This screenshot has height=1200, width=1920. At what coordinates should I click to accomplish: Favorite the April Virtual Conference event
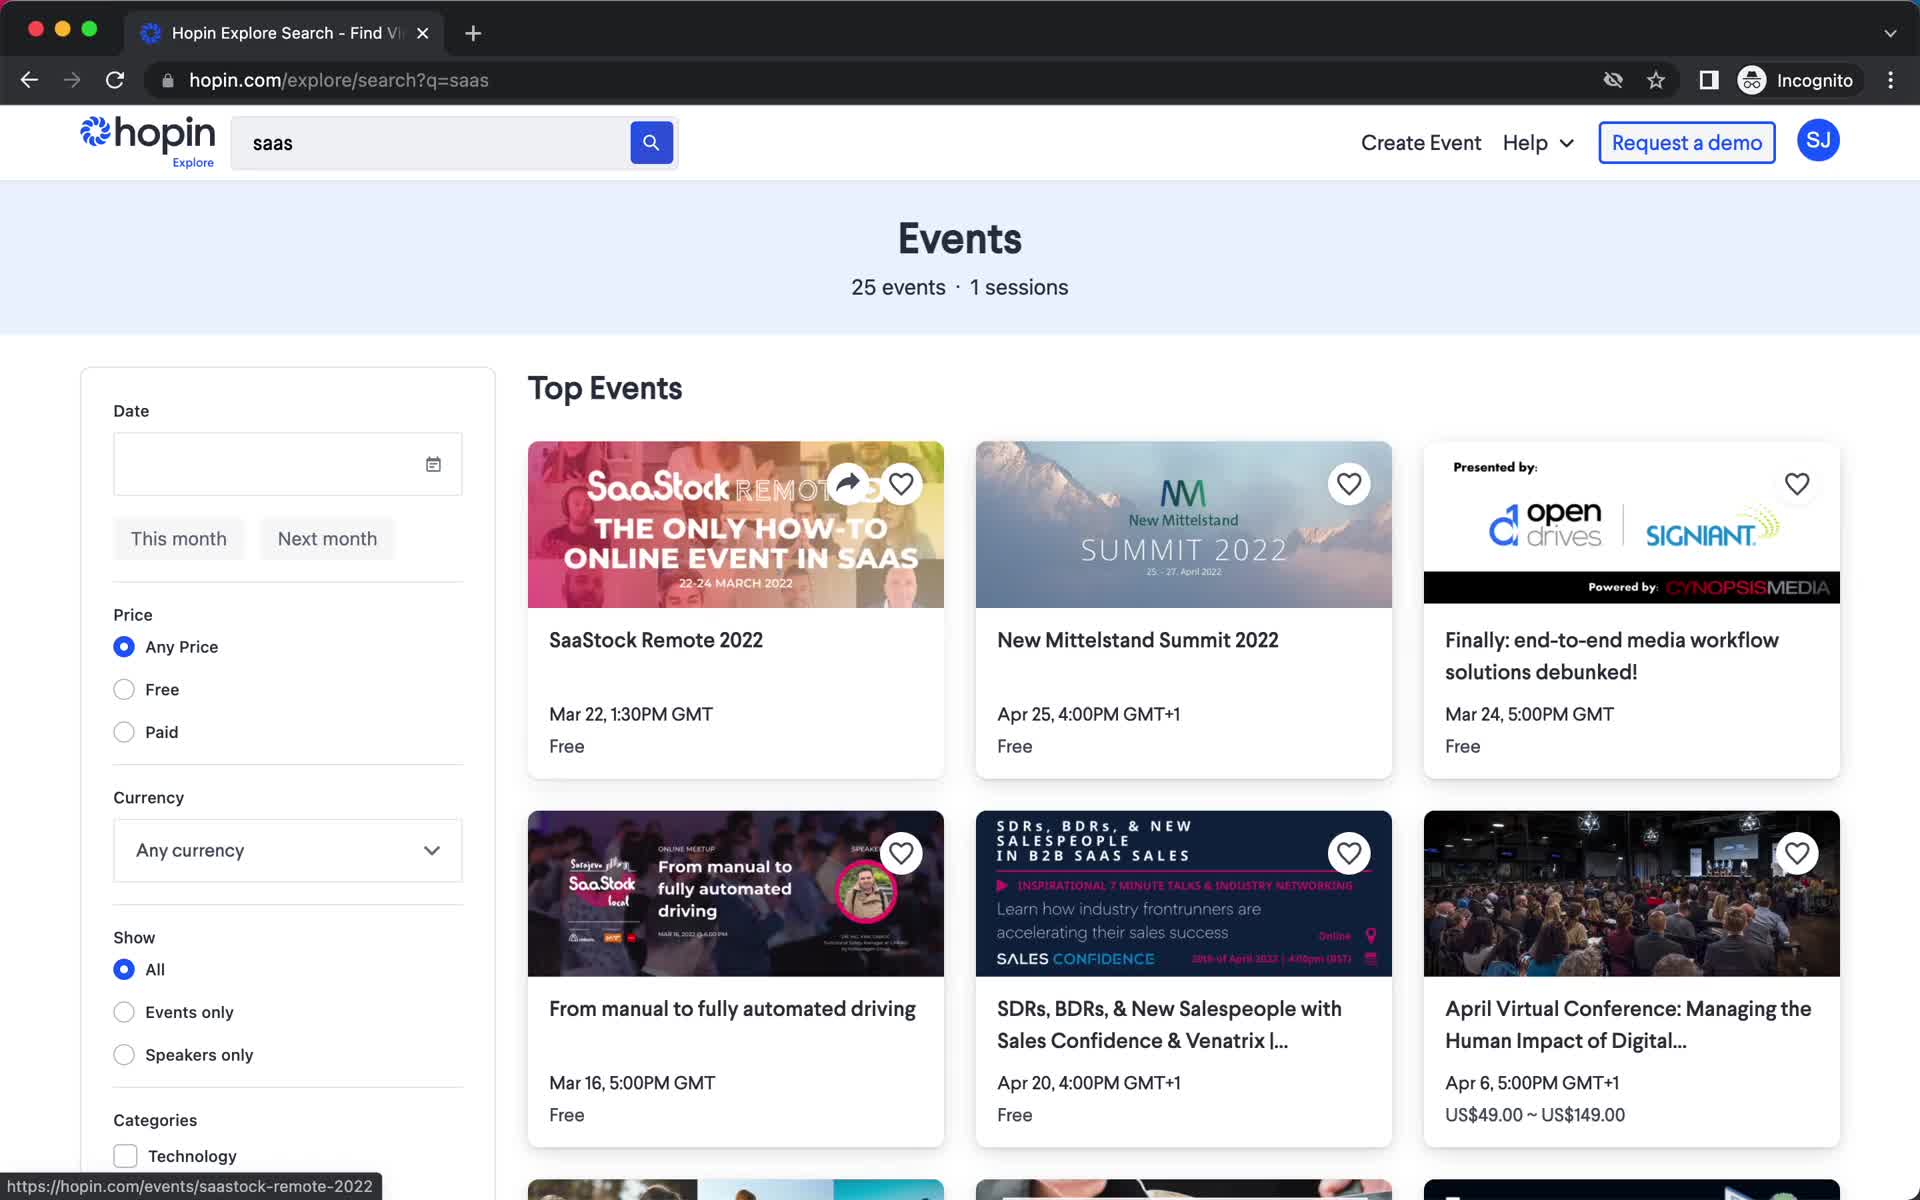click(x=1797, y=853)
